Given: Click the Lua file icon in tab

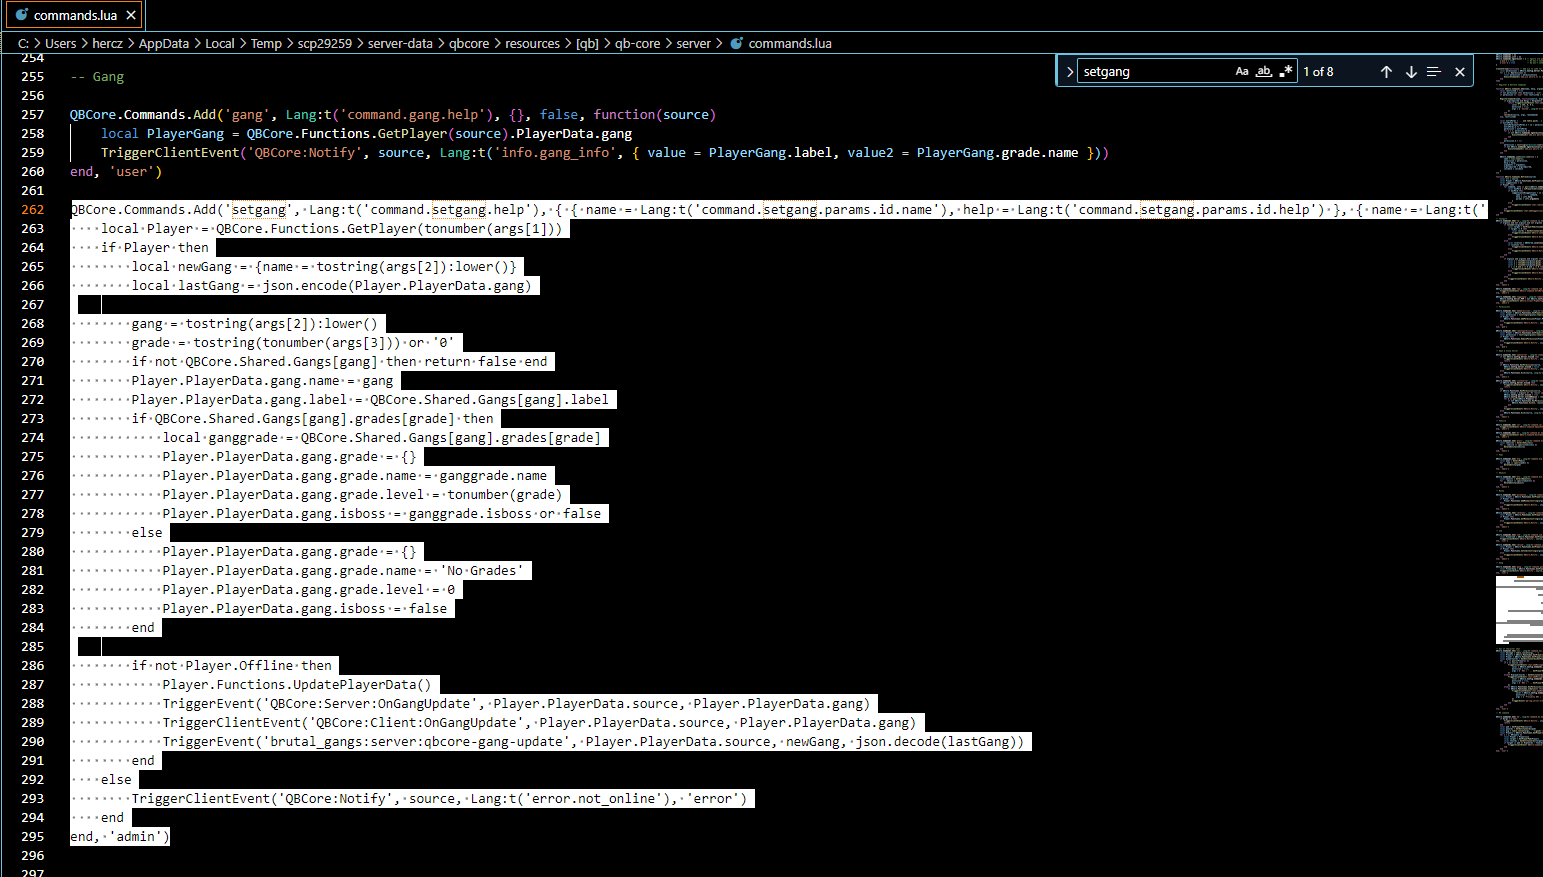Looking at the screenshot, I should 22,15.
